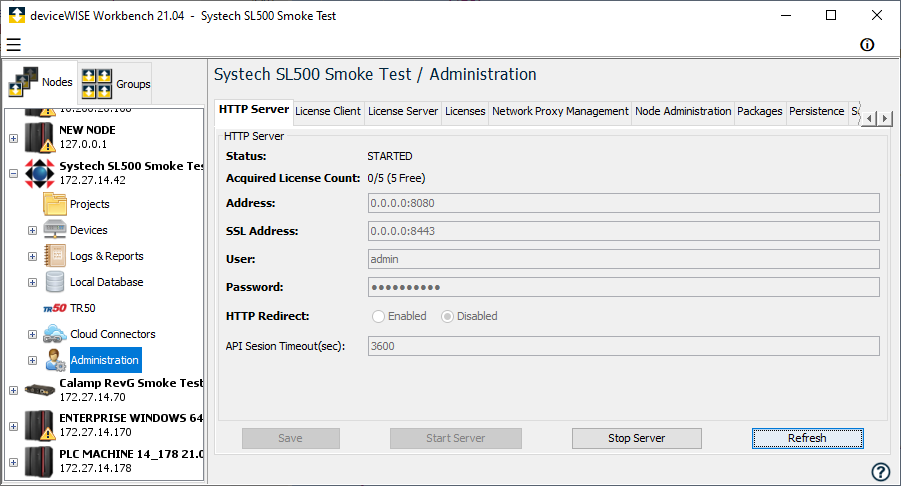Click the Start Server button

click(456, 438)
